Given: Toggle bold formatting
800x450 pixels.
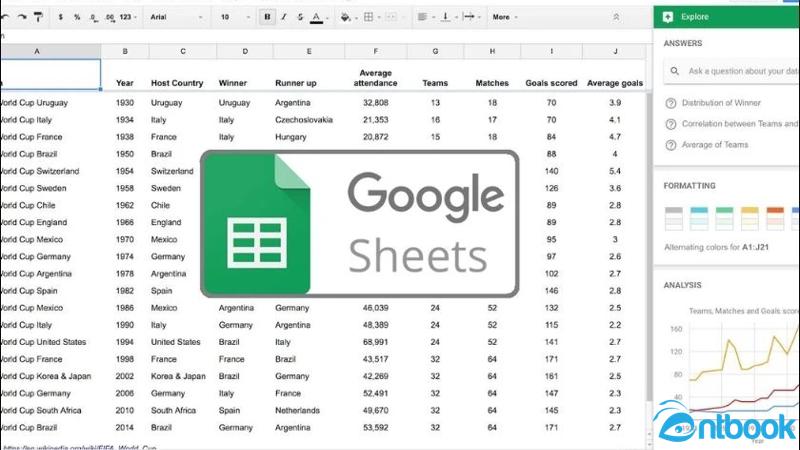Looking at the screenshot, I should (x=267, y=17).
